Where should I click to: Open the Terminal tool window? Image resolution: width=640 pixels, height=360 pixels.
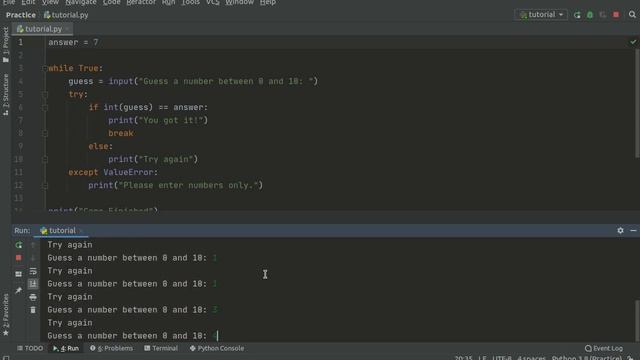pos(161,348)
